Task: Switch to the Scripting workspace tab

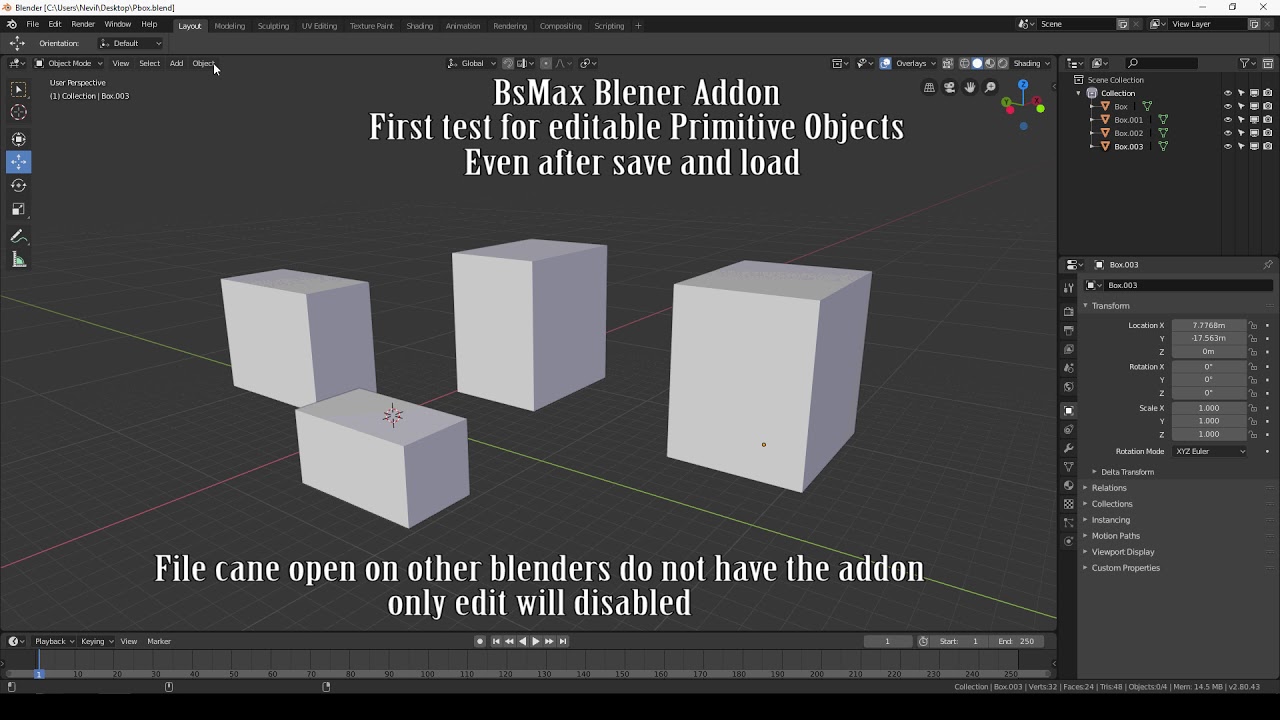Action: click(x=609, y=26)
